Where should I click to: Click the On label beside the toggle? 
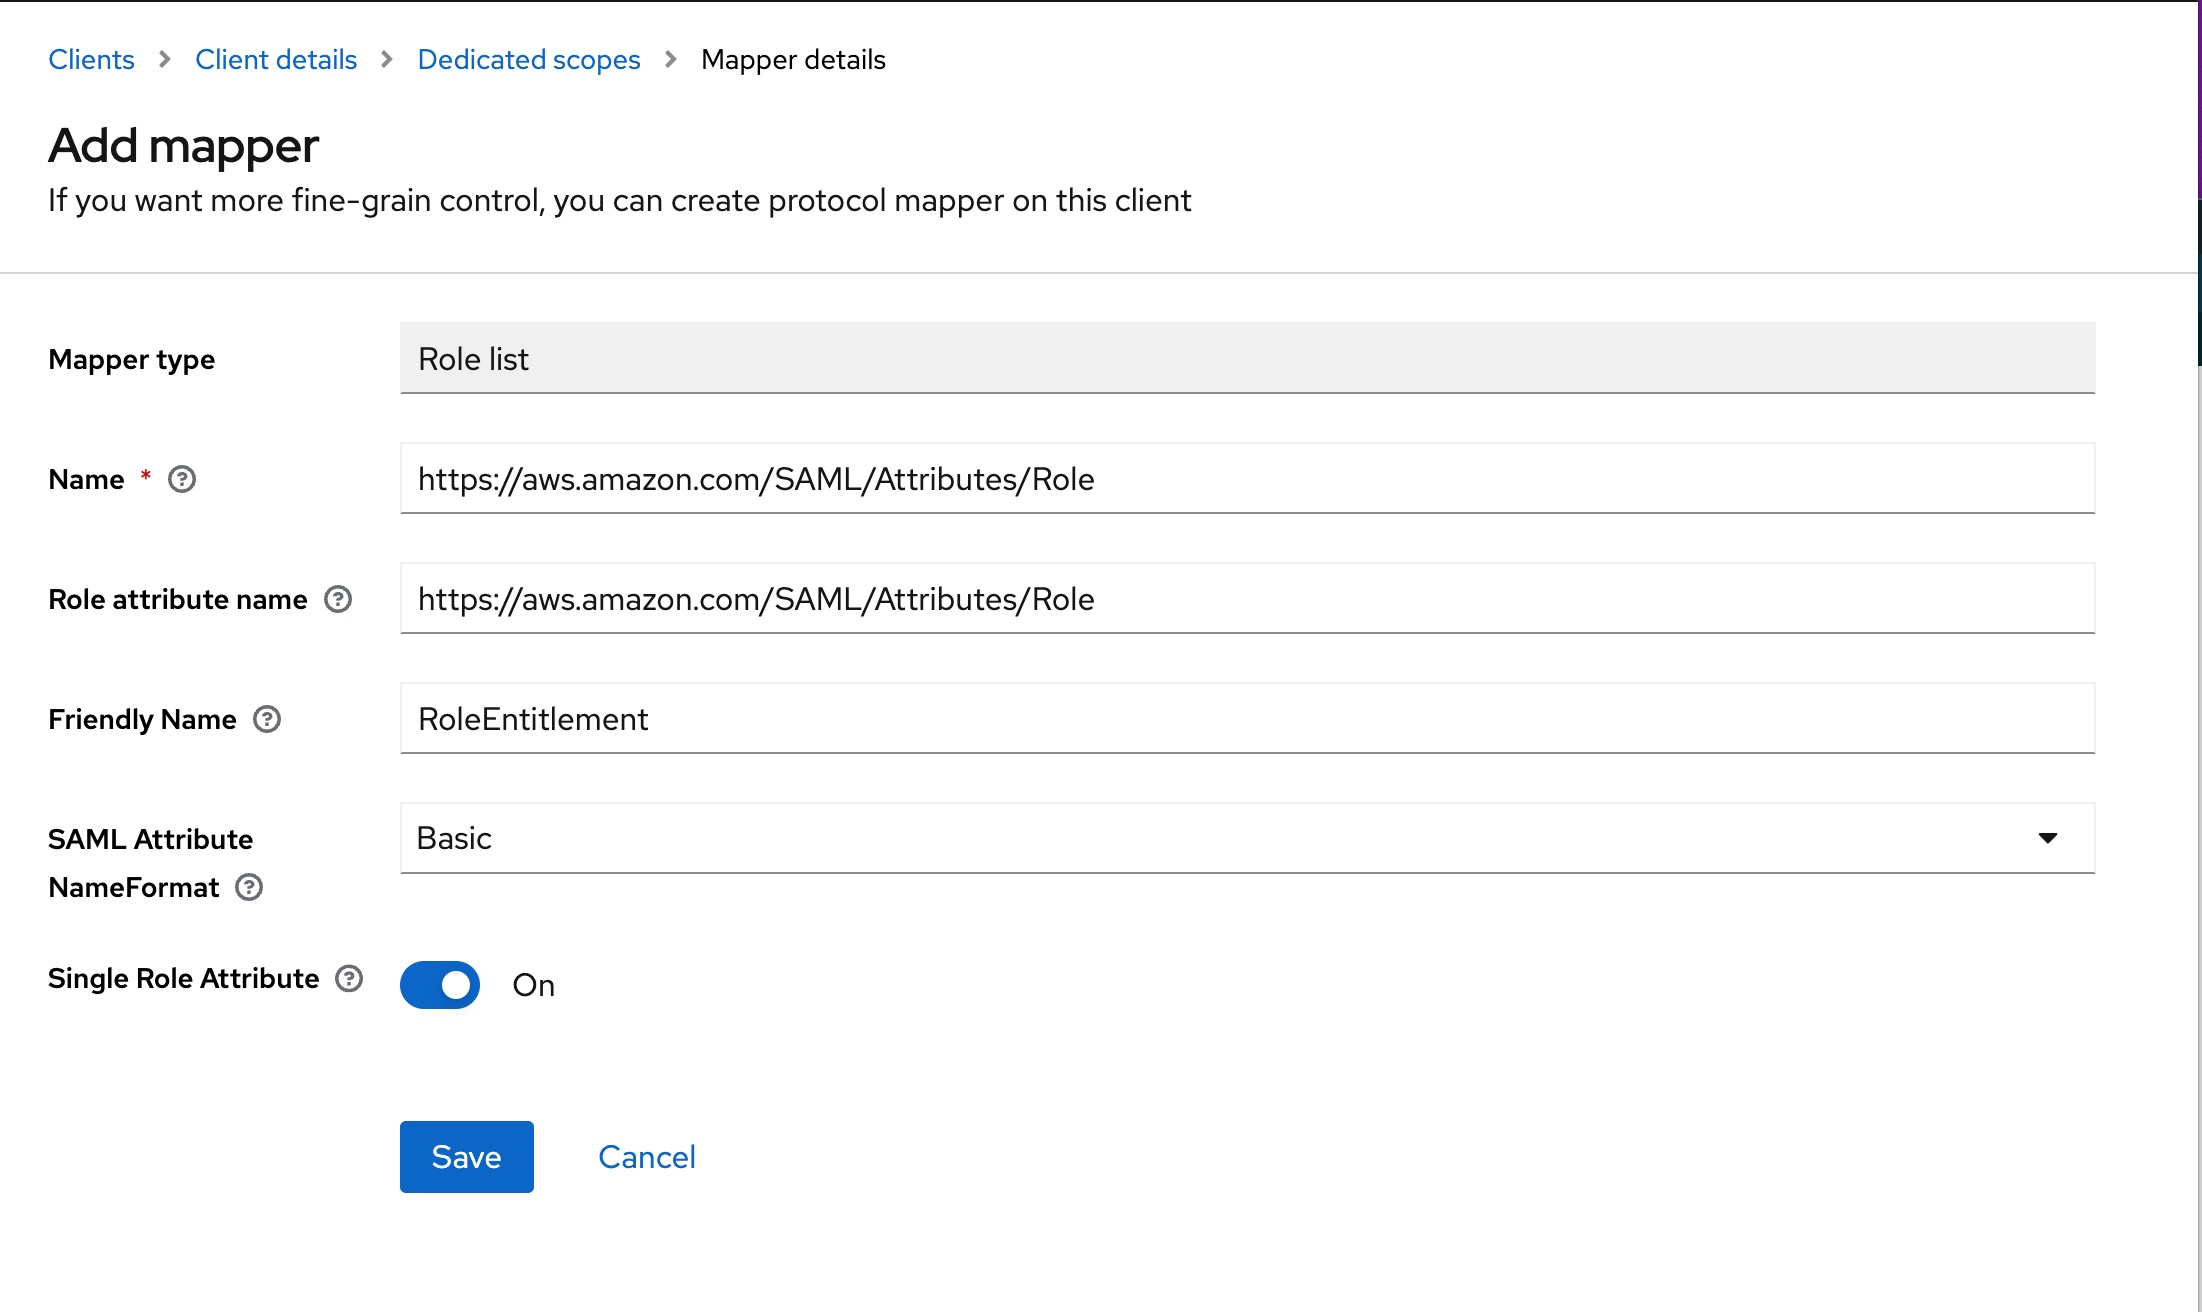[533, 985]
